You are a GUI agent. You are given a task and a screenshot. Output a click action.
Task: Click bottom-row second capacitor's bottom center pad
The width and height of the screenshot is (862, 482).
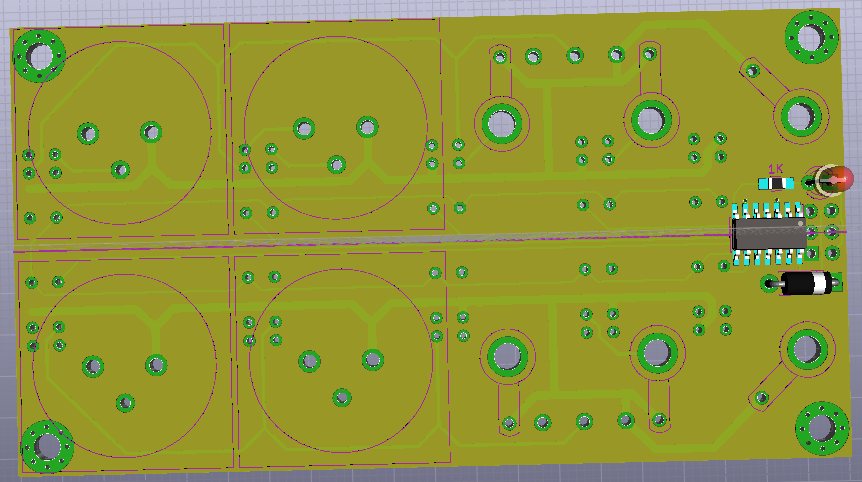[x=343, y=397]
